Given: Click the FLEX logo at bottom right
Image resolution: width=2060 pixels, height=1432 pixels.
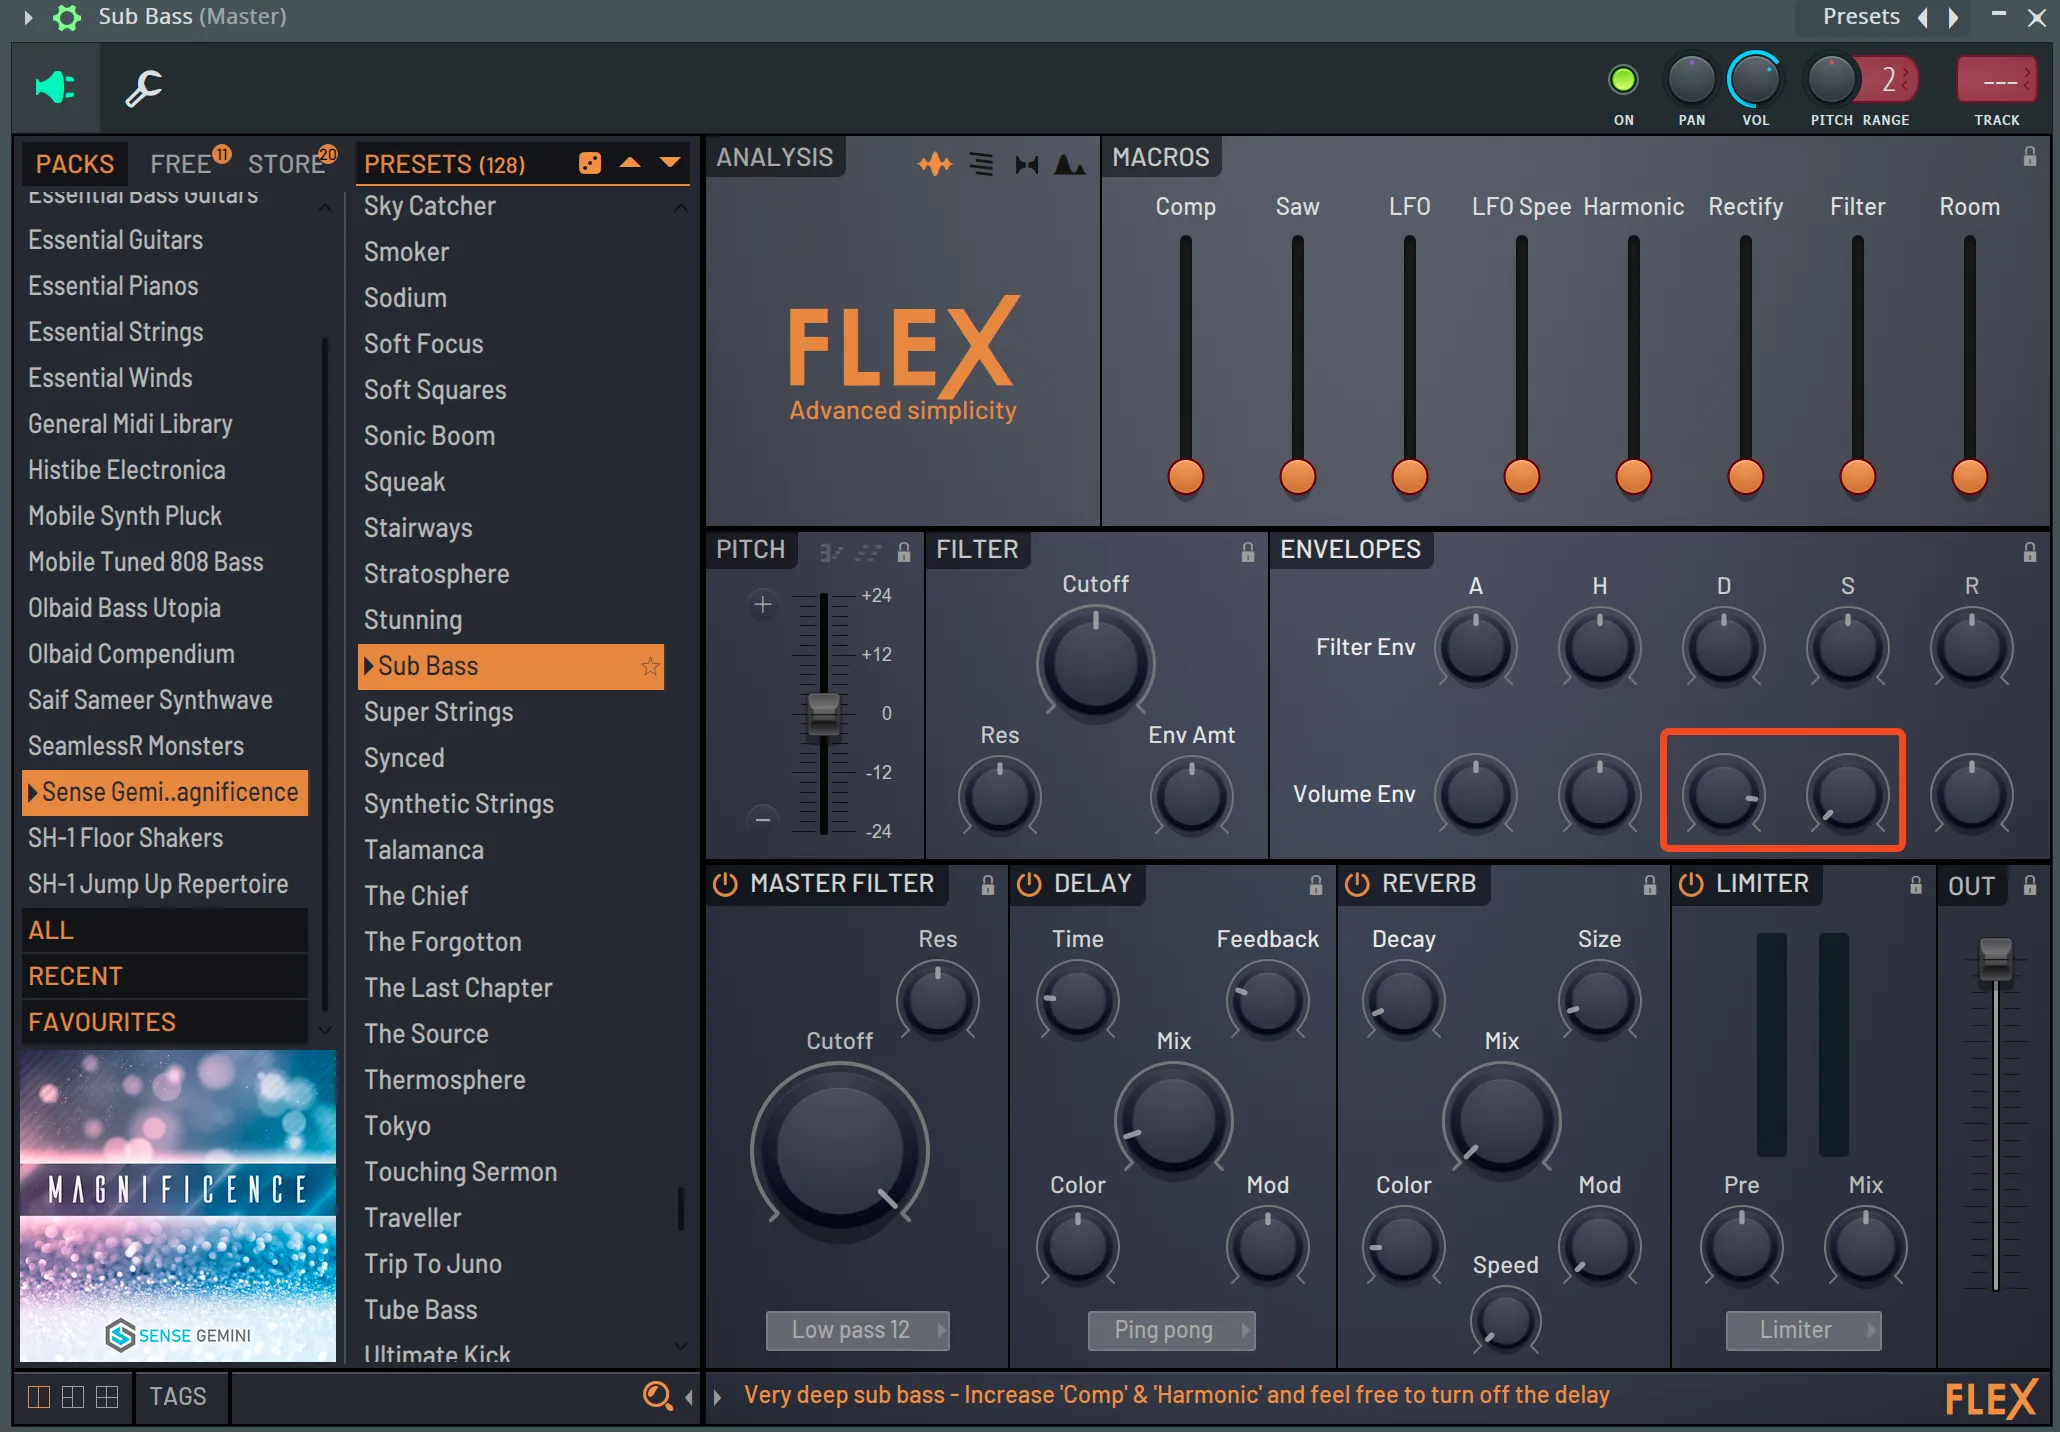Looking at the screenshot, I should point(1990,1398).
